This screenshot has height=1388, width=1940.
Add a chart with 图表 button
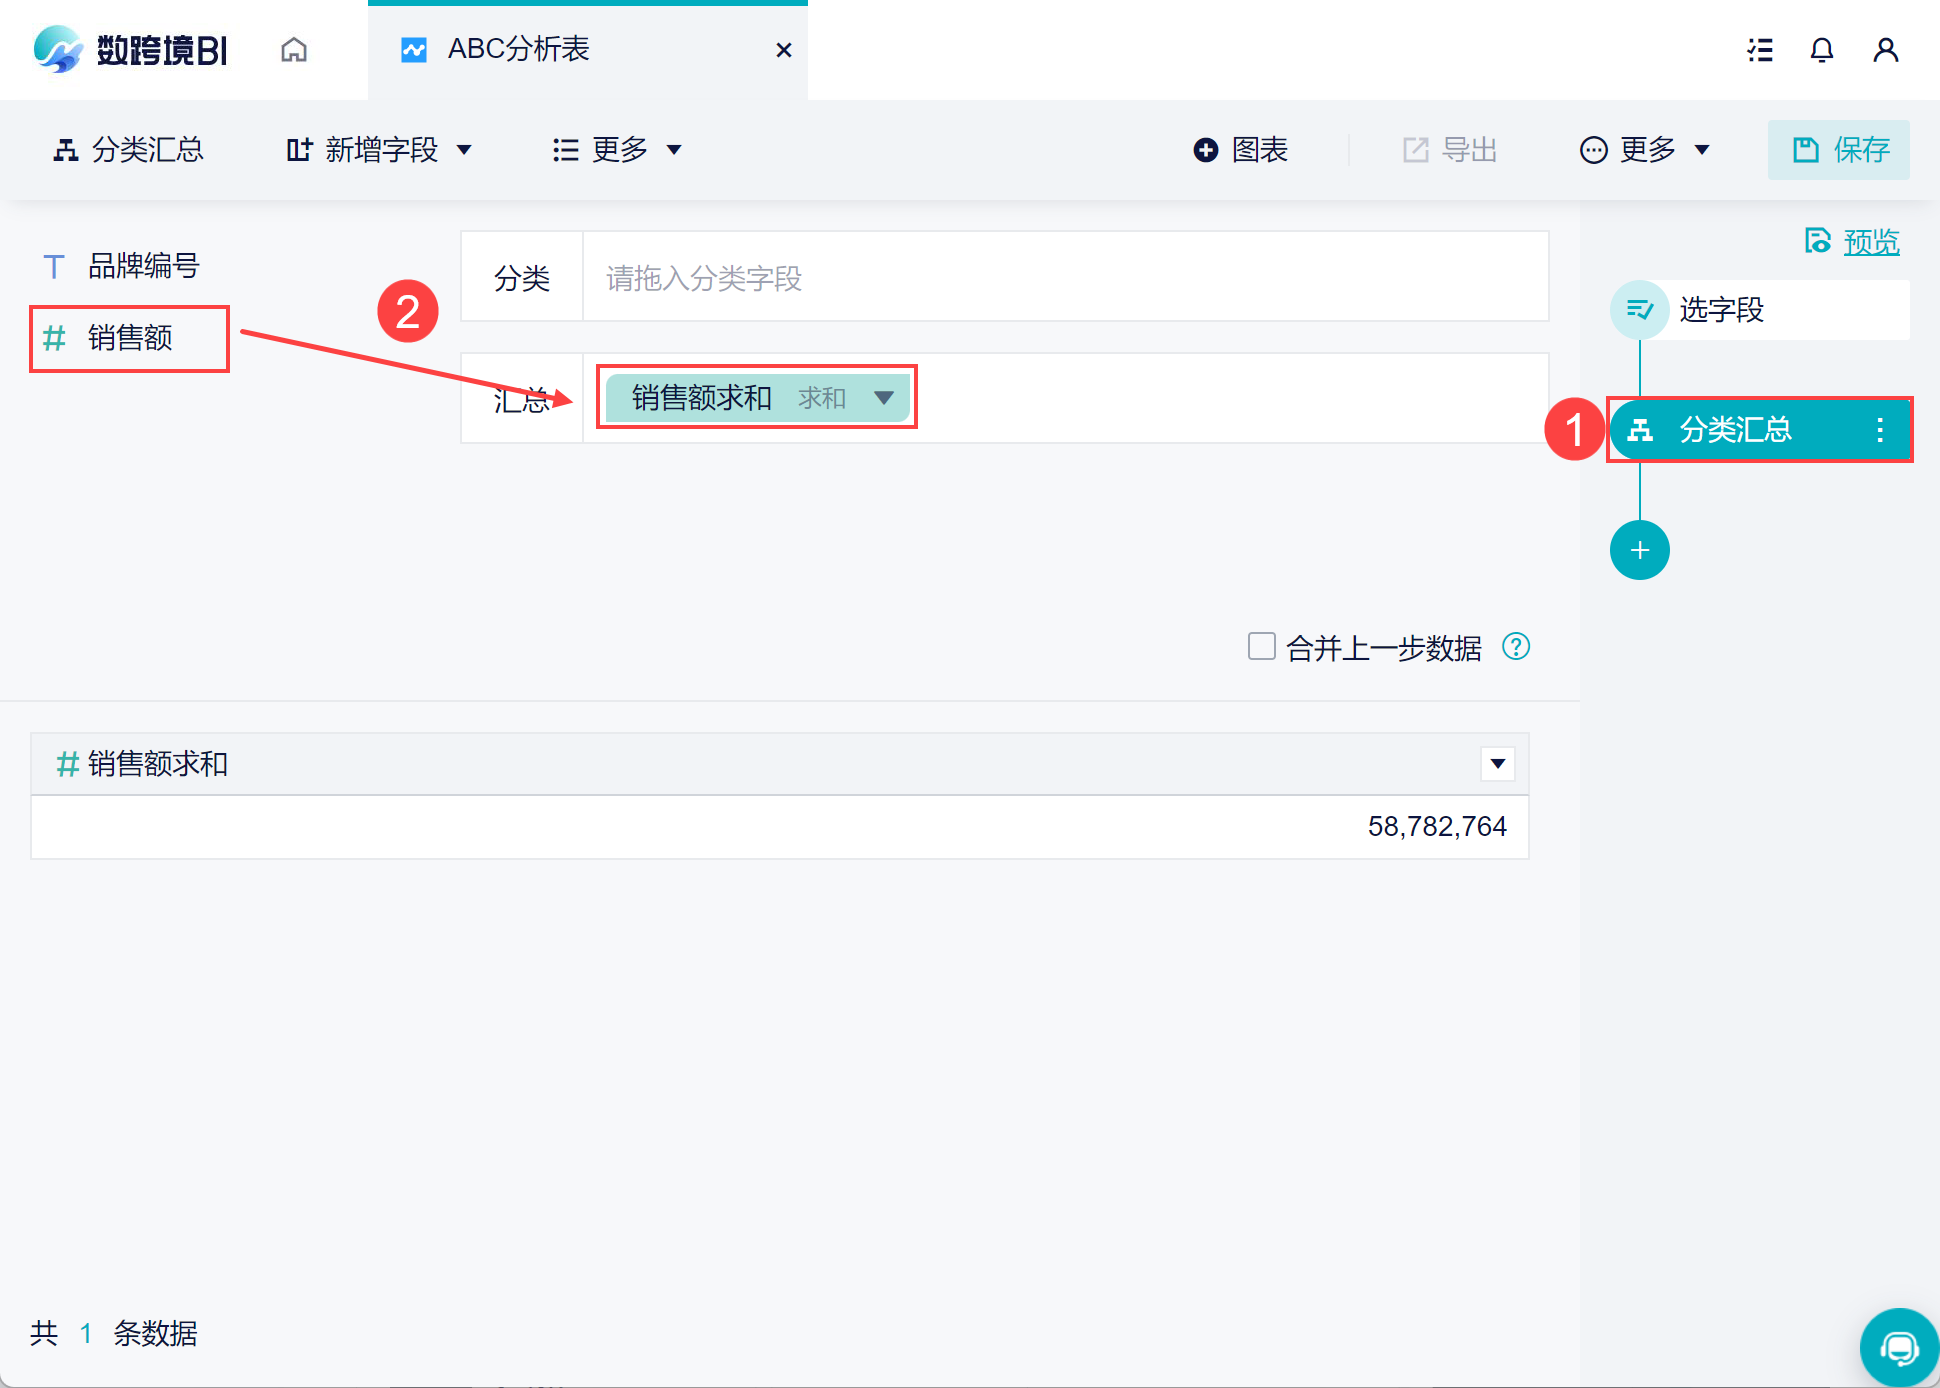[x=1240, y=150]
